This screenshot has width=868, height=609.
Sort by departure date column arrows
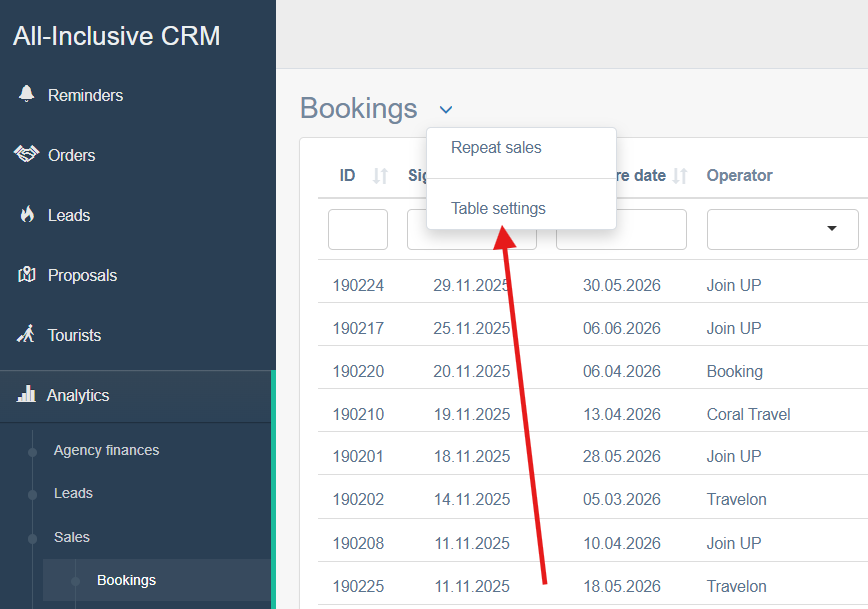pyautogui.click(x=680, y=176)
